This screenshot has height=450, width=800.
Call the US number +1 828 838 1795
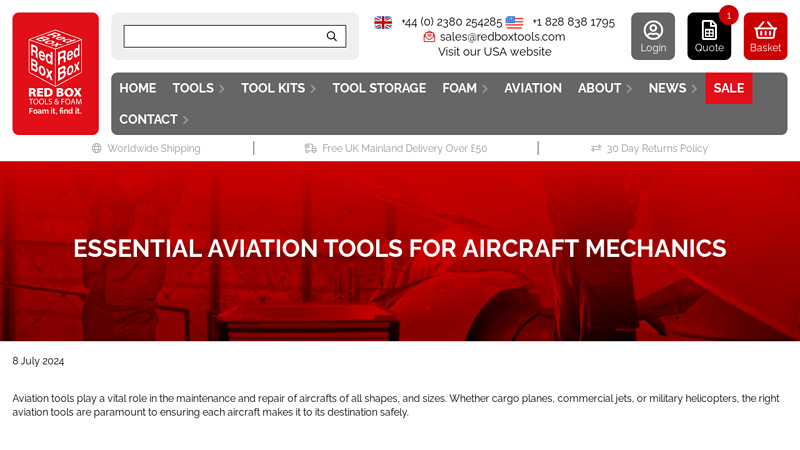click(573, 22)
